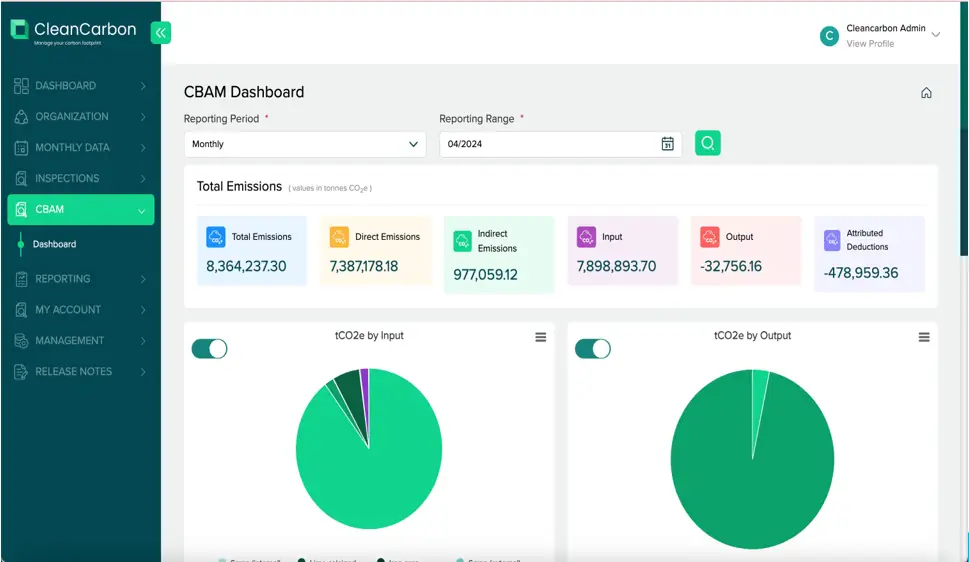Click the View Profile link

click(x=870, y=44)
